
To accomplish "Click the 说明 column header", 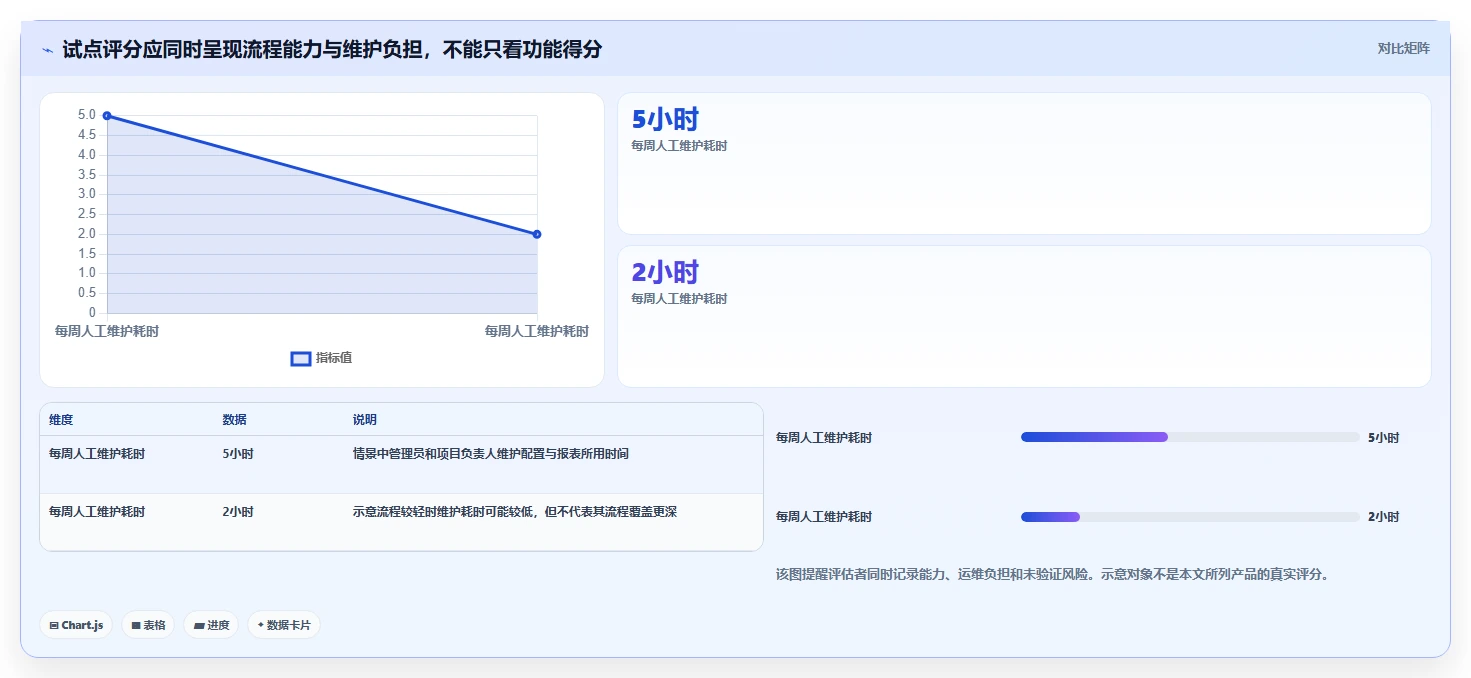I will point(364,420).
